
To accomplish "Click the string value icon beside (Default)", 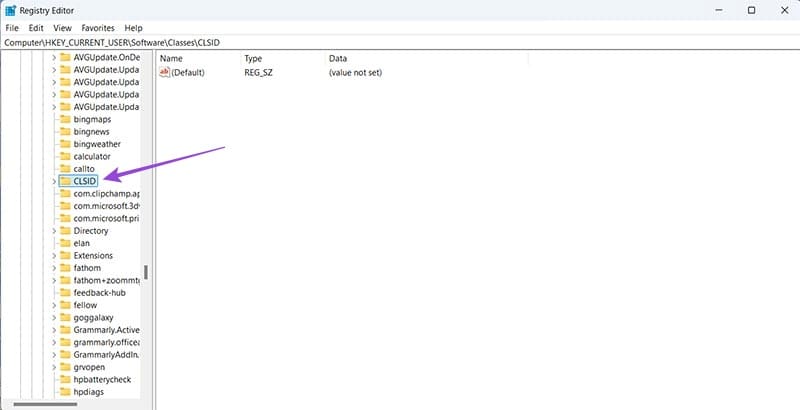I will [x=164, y=72].
